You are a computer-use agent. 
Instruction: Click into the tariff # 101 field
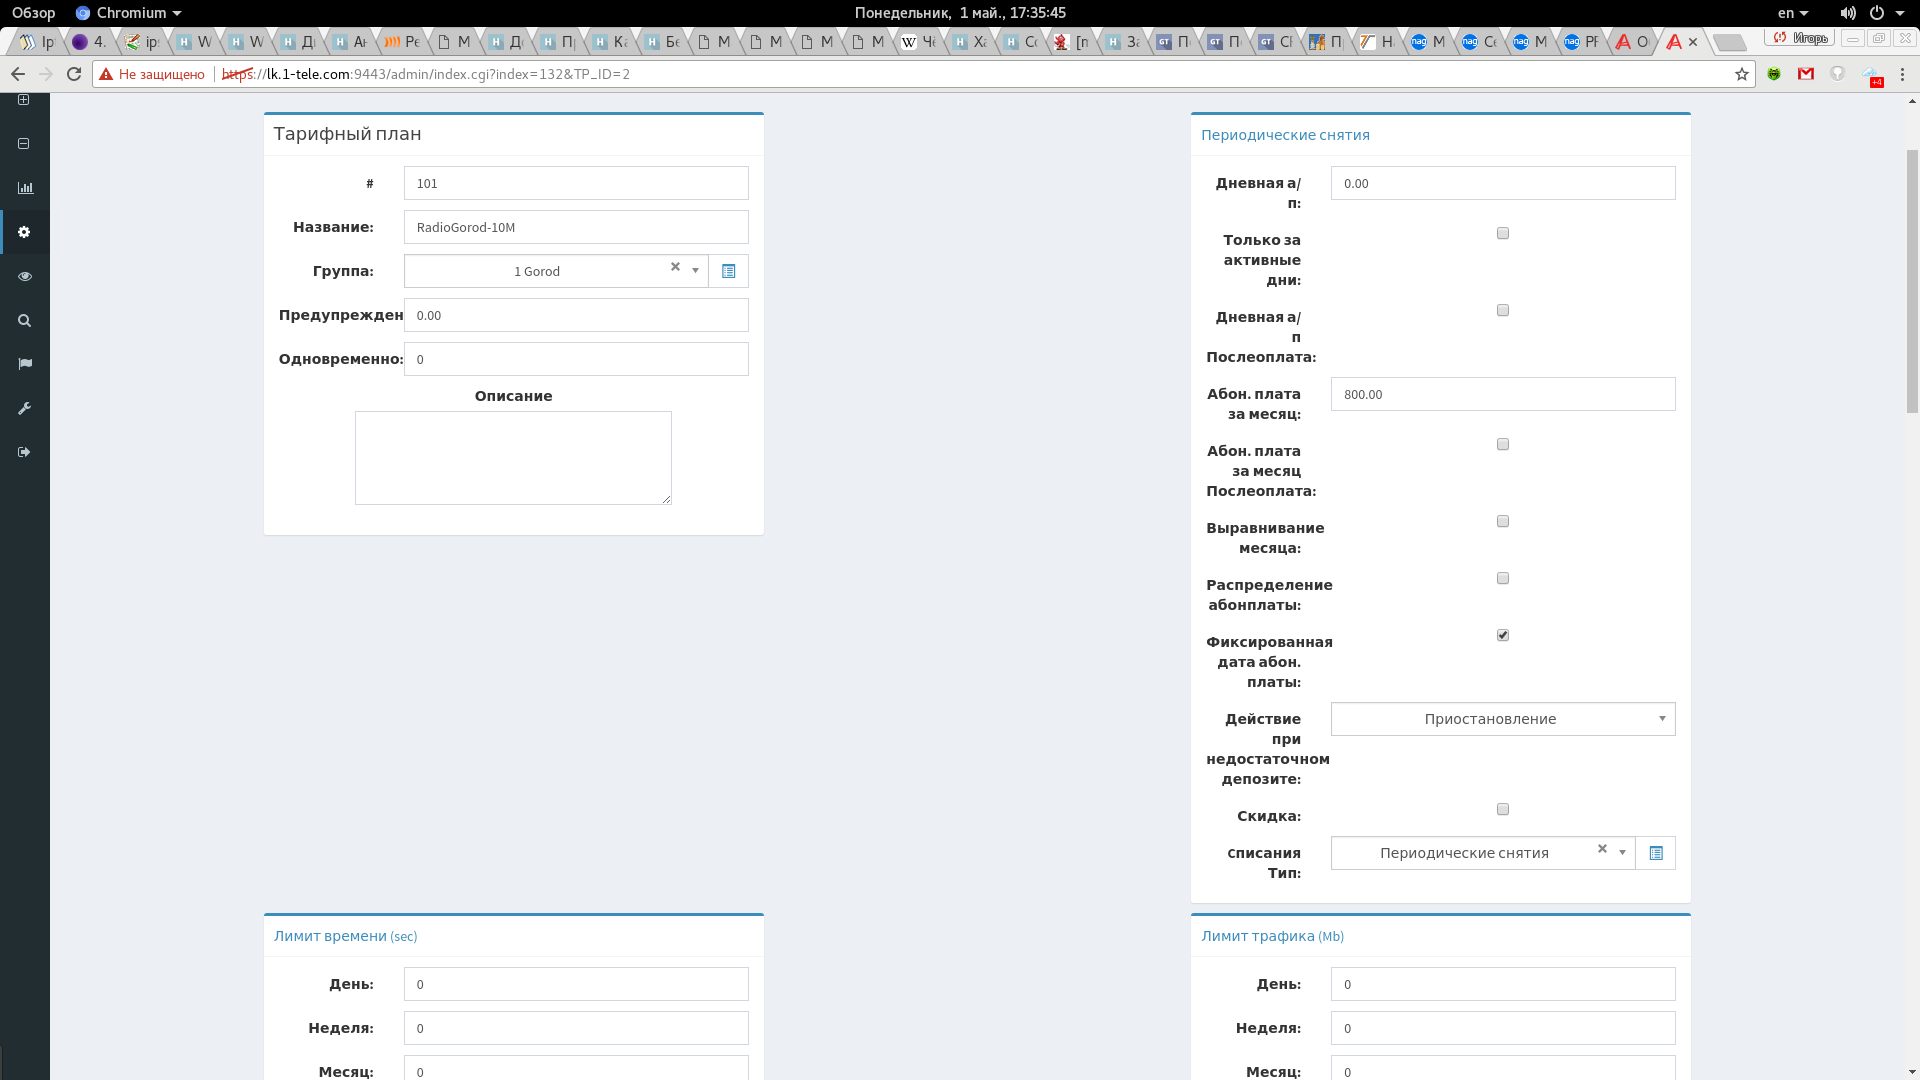pos(576,183)
